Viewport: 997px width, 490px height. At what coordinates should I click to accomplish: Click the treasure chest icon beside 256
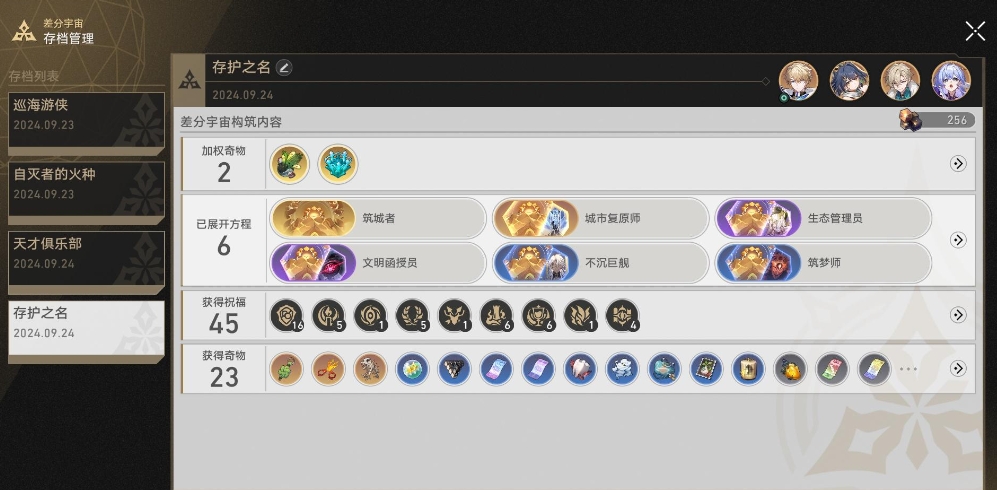[911, 119]
